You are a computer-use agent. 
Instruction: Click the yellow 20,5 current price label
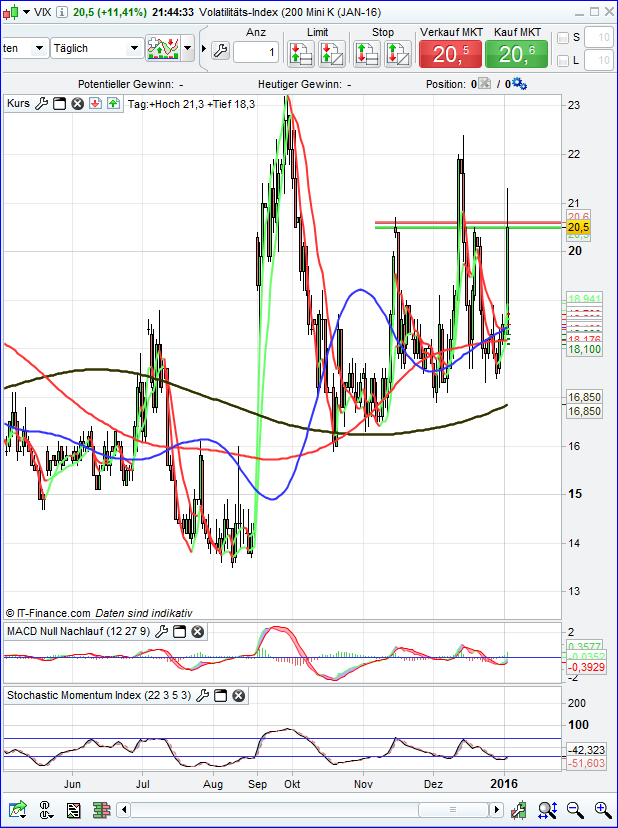[578, 227]
